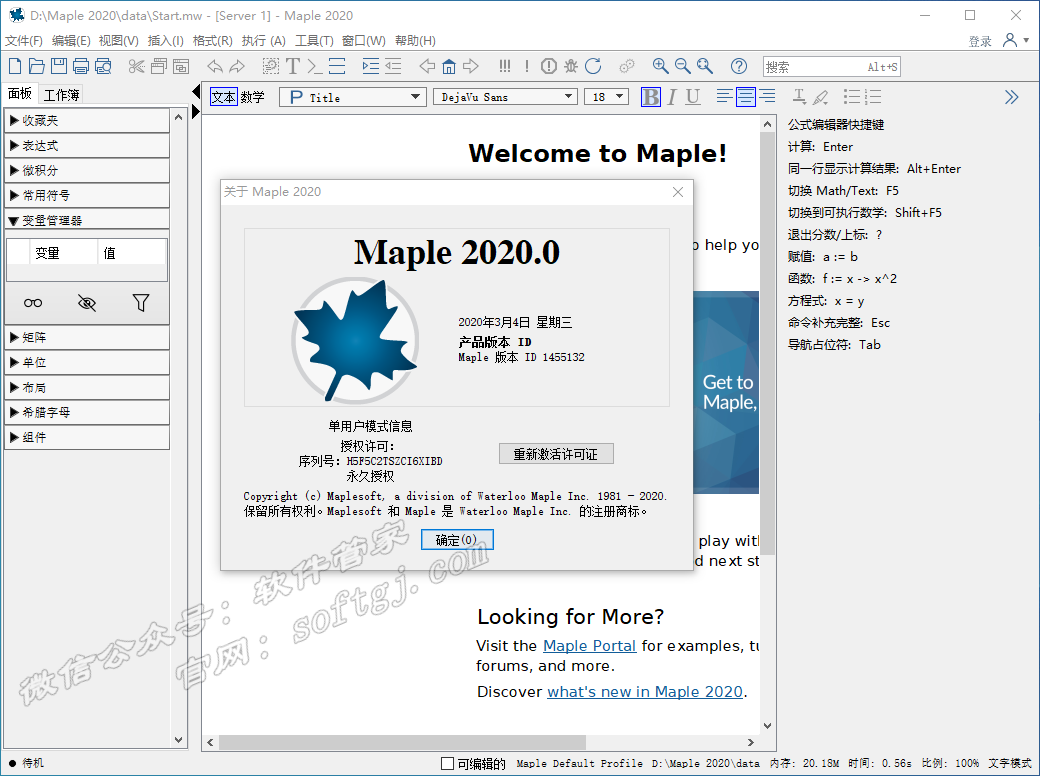Go to the home page icon
1040x776 pixels.
449,66
